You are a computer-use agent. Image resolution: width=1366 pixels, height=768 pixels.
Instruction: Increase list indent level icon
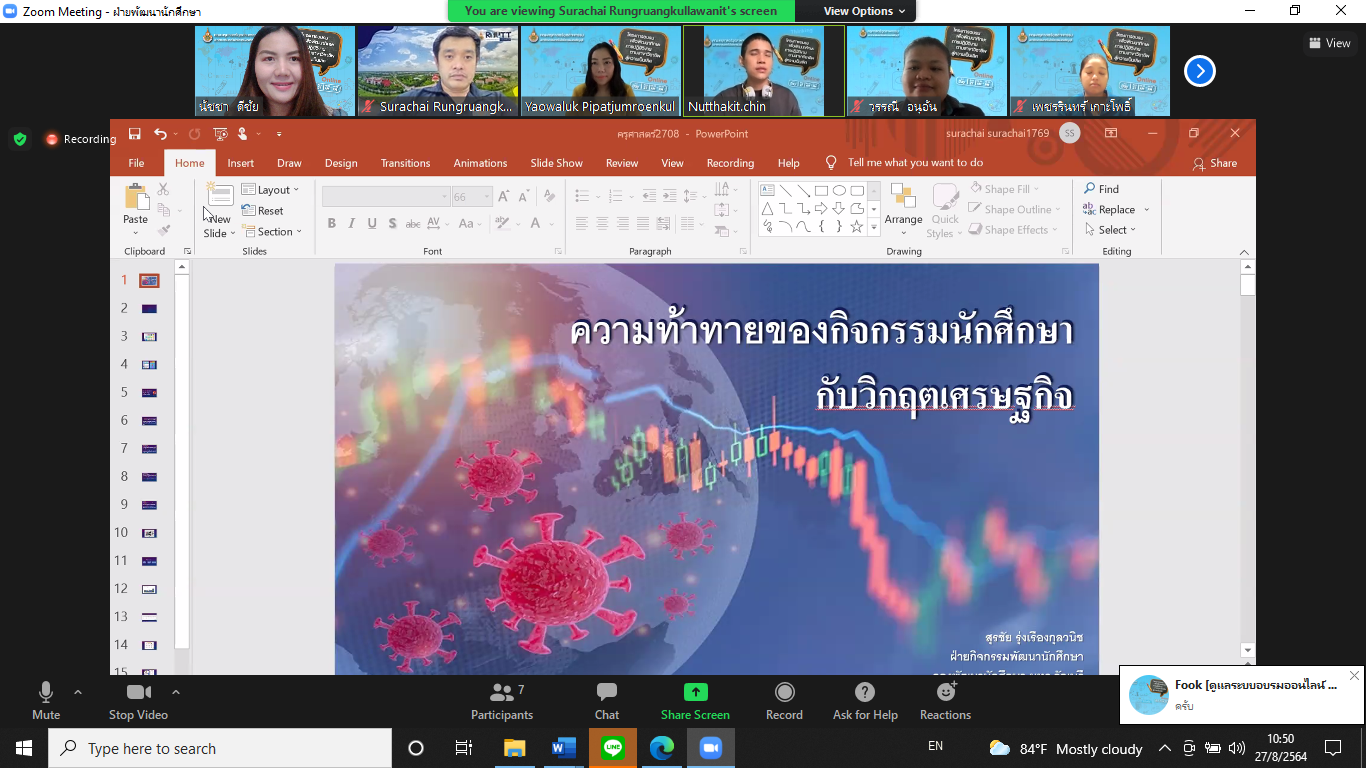[670, 196]
